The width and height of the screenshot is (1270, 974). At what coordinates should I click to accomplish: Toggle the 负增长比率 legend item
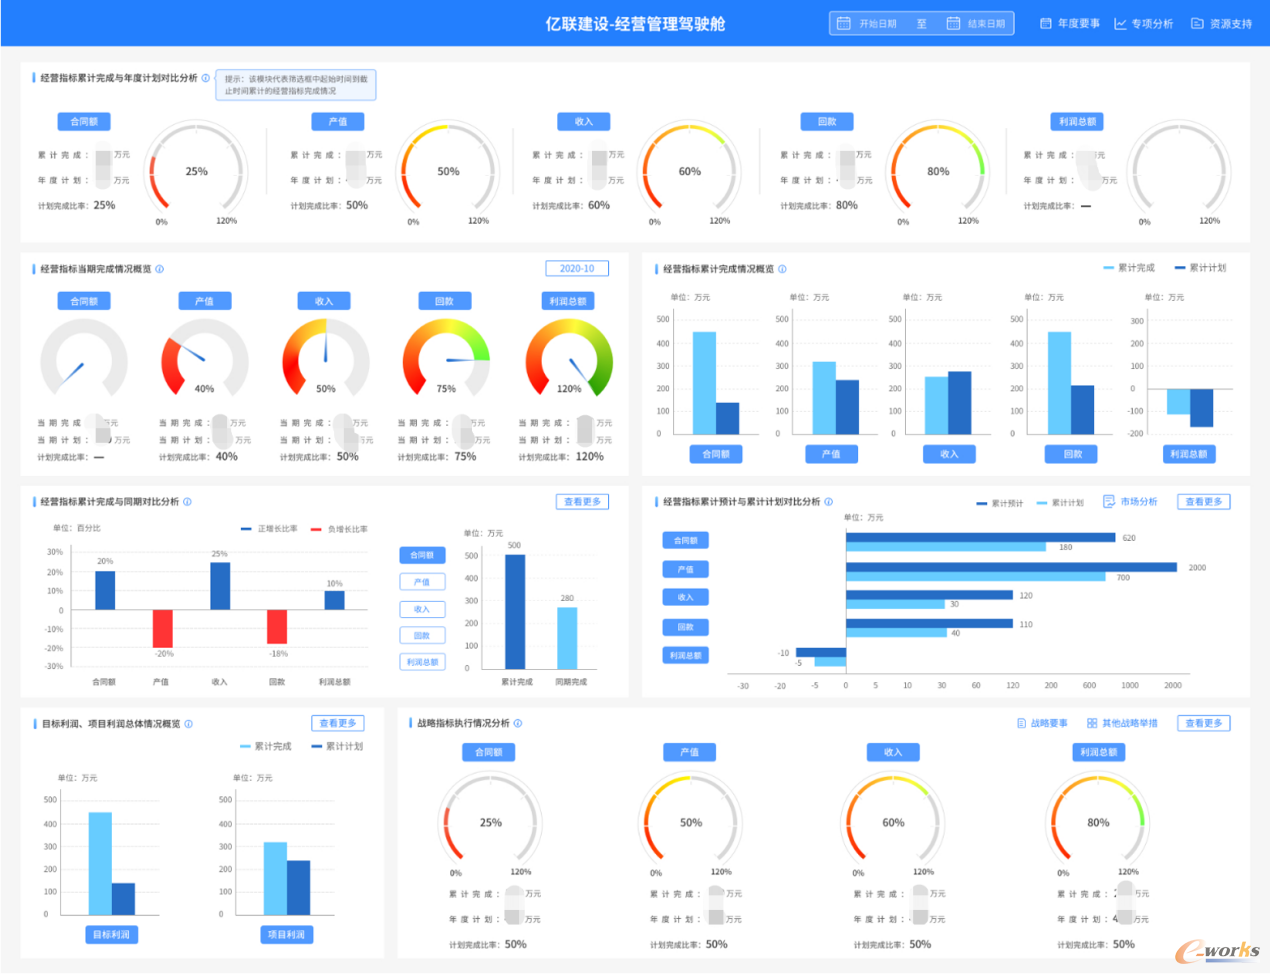point(339,529)
